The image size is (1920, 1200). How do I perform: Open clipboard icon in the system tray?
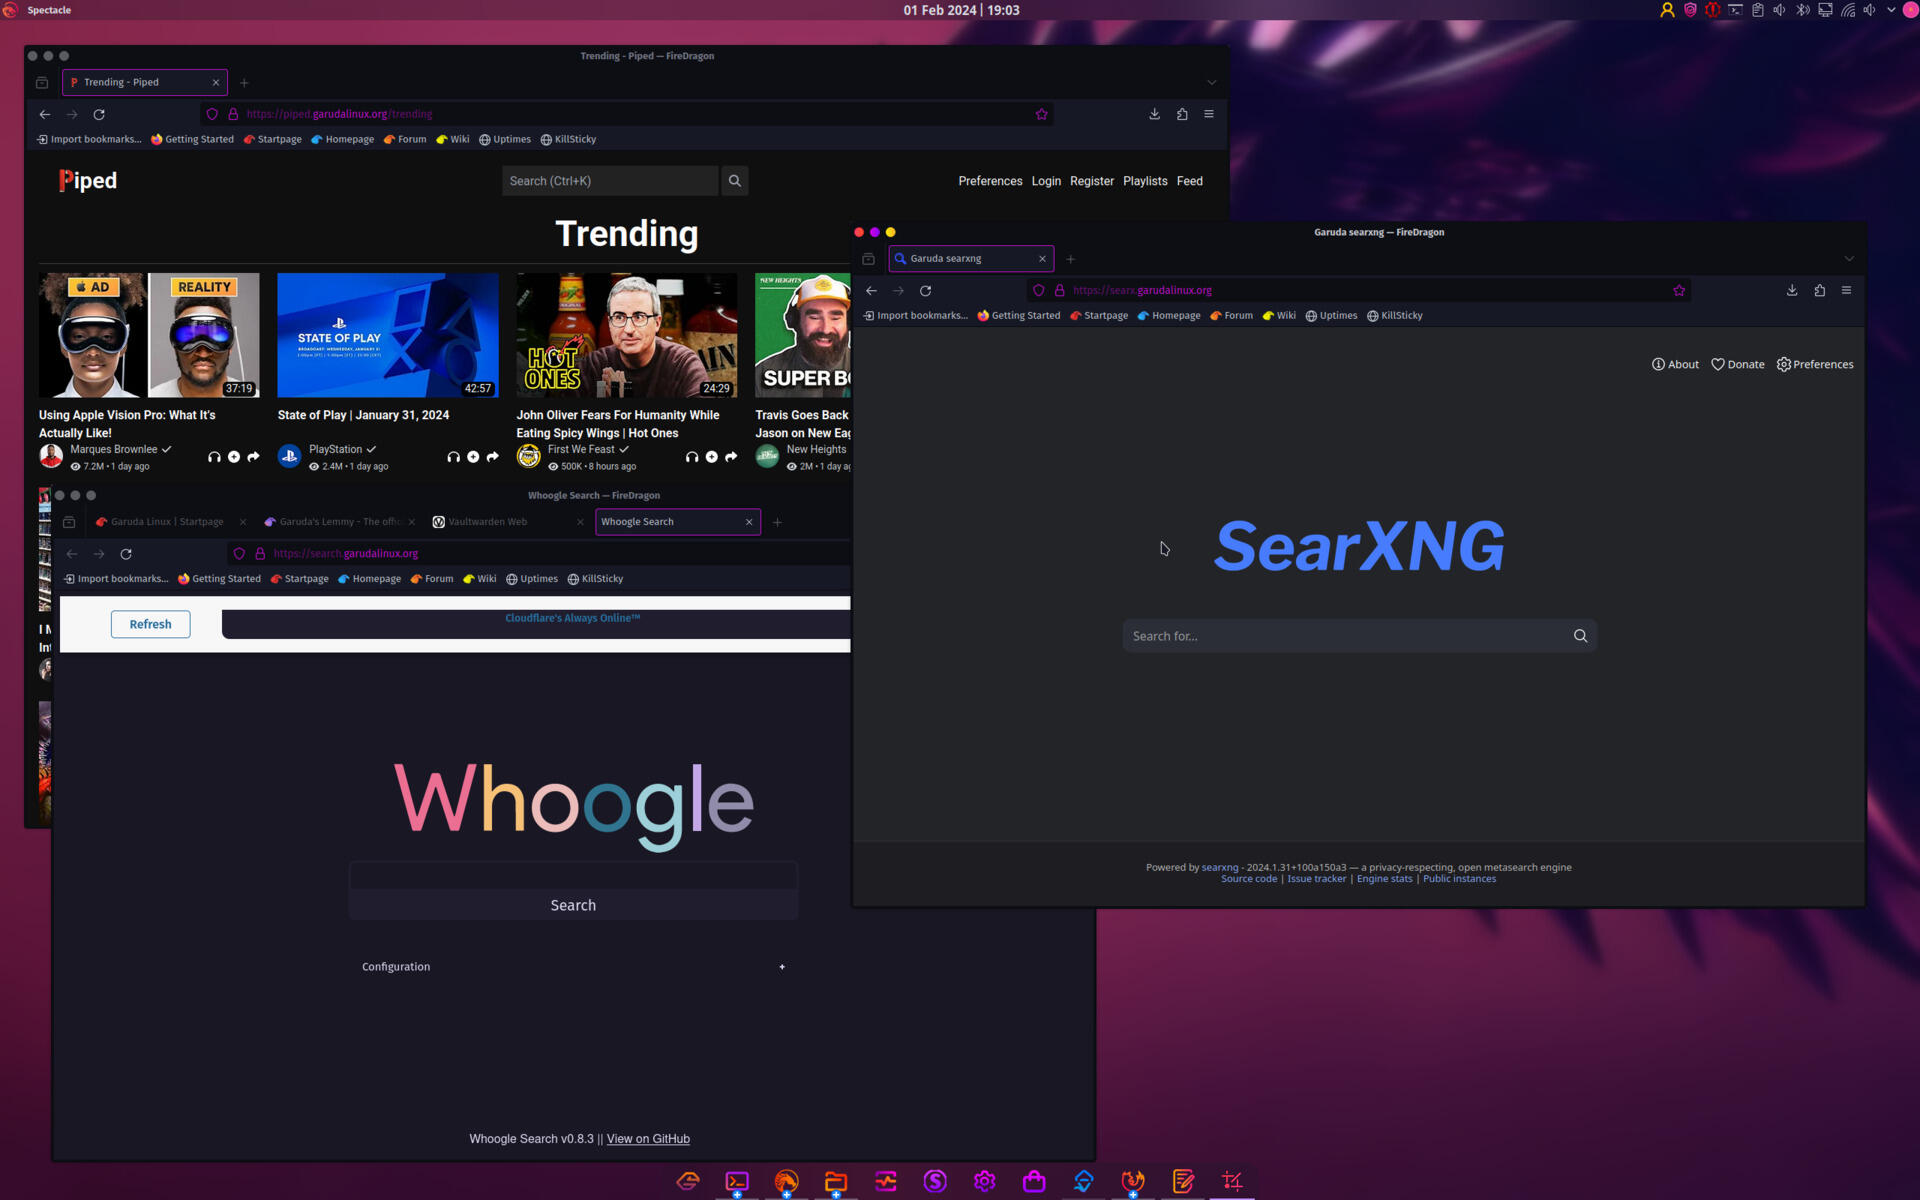[x=1758, y=10]
